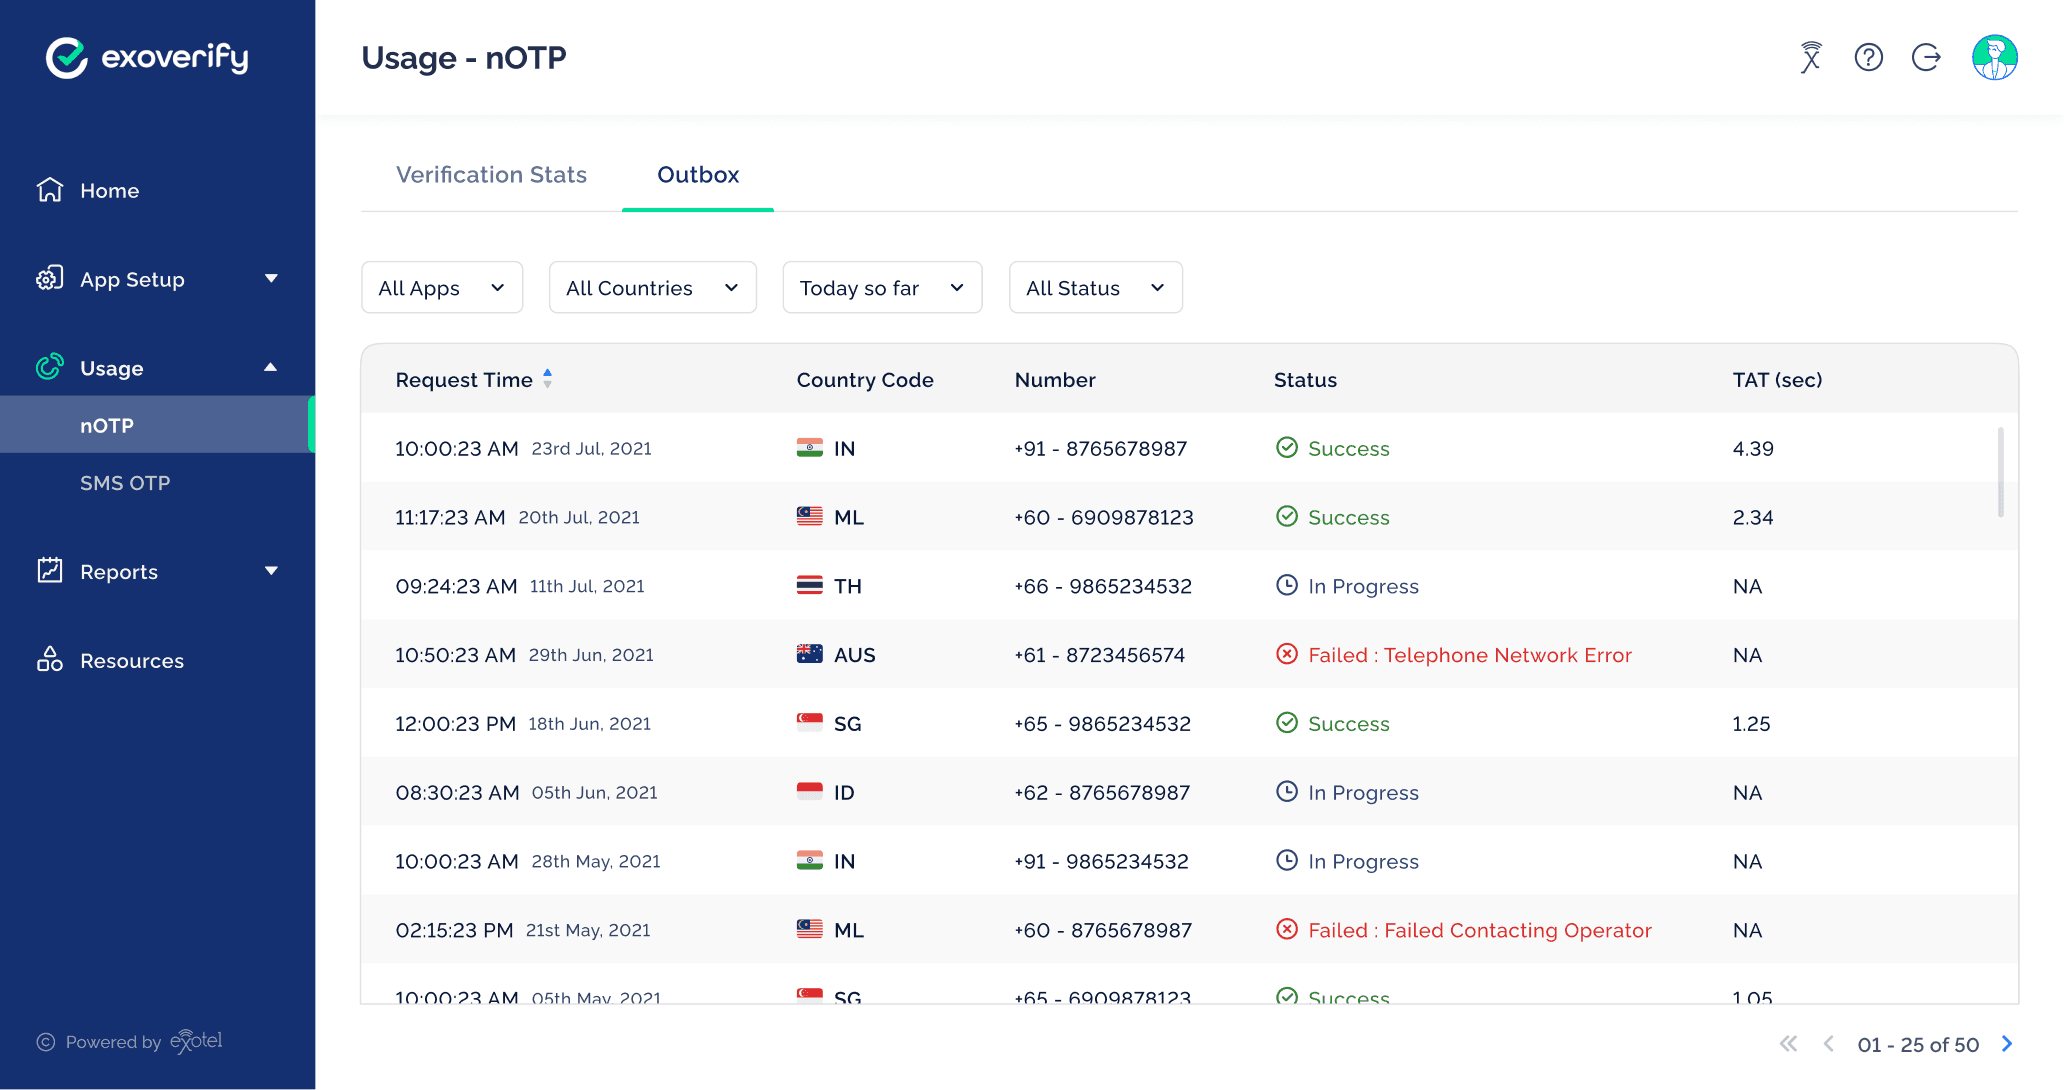
Task: Expand the App Setup menu
Action: [x=271, y=279]
